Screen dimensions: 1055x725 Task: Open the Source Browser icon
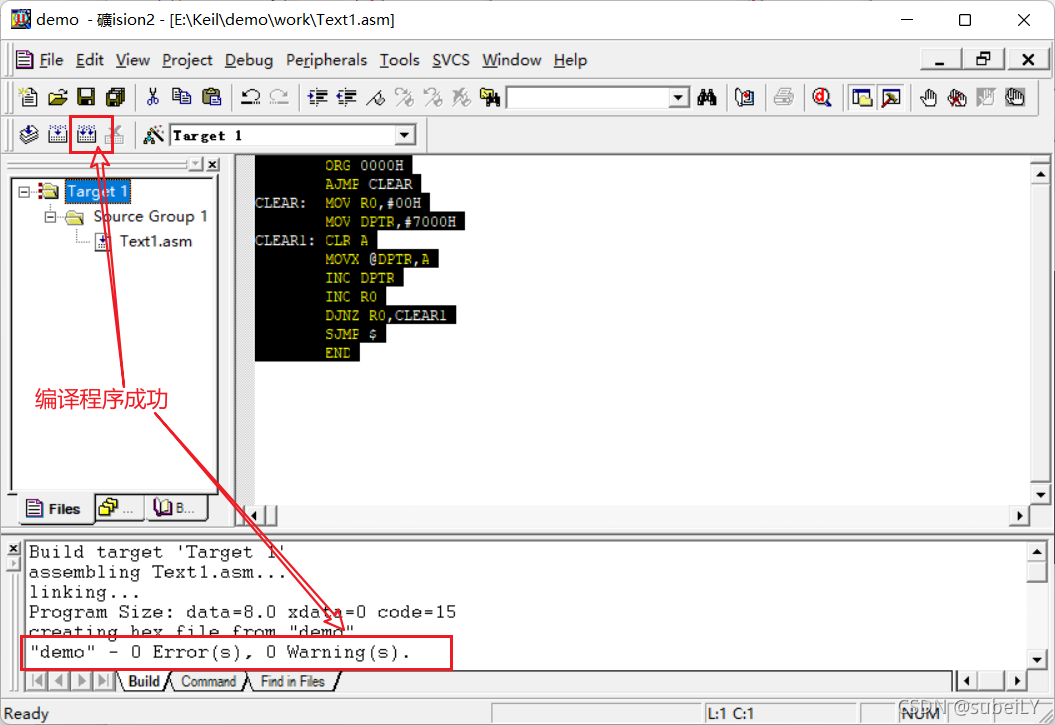(x=745, y=98)
